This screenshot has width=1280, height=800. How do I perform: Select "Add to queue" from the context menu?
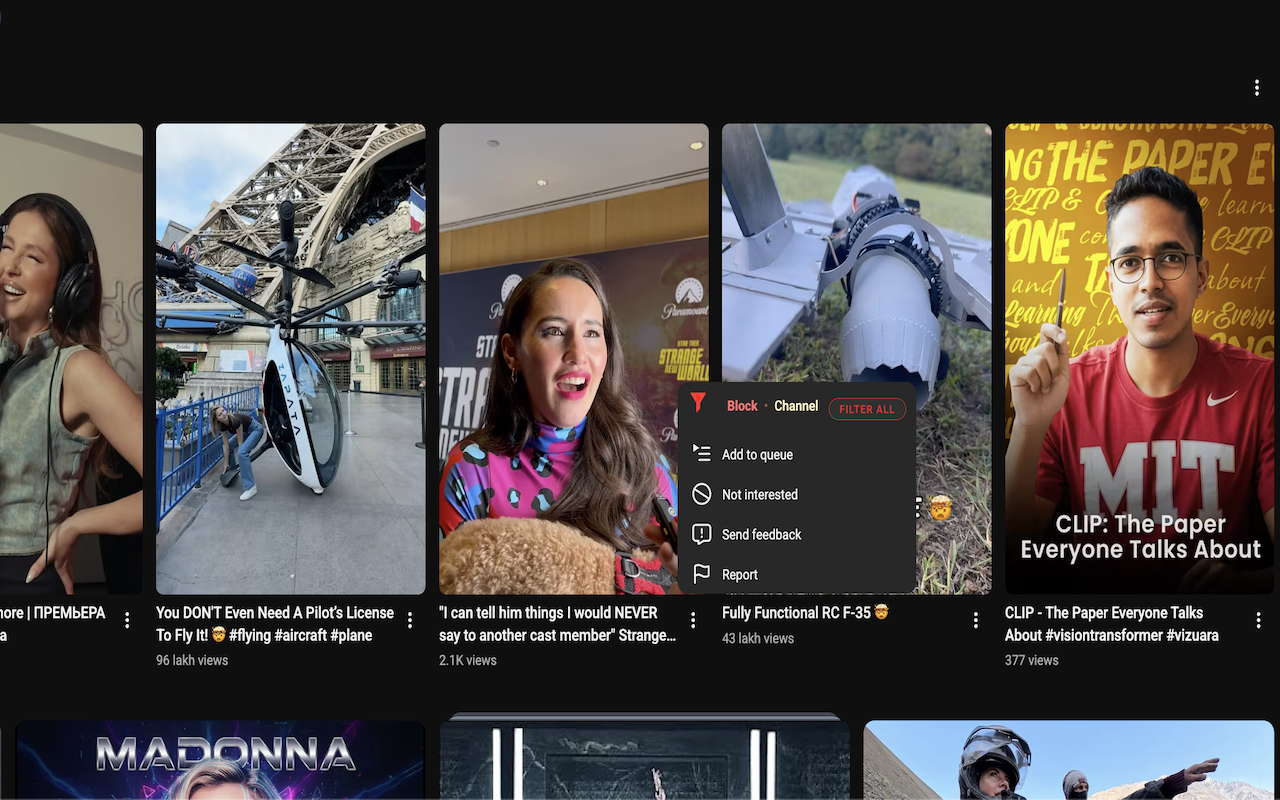(x=797, y=454)
